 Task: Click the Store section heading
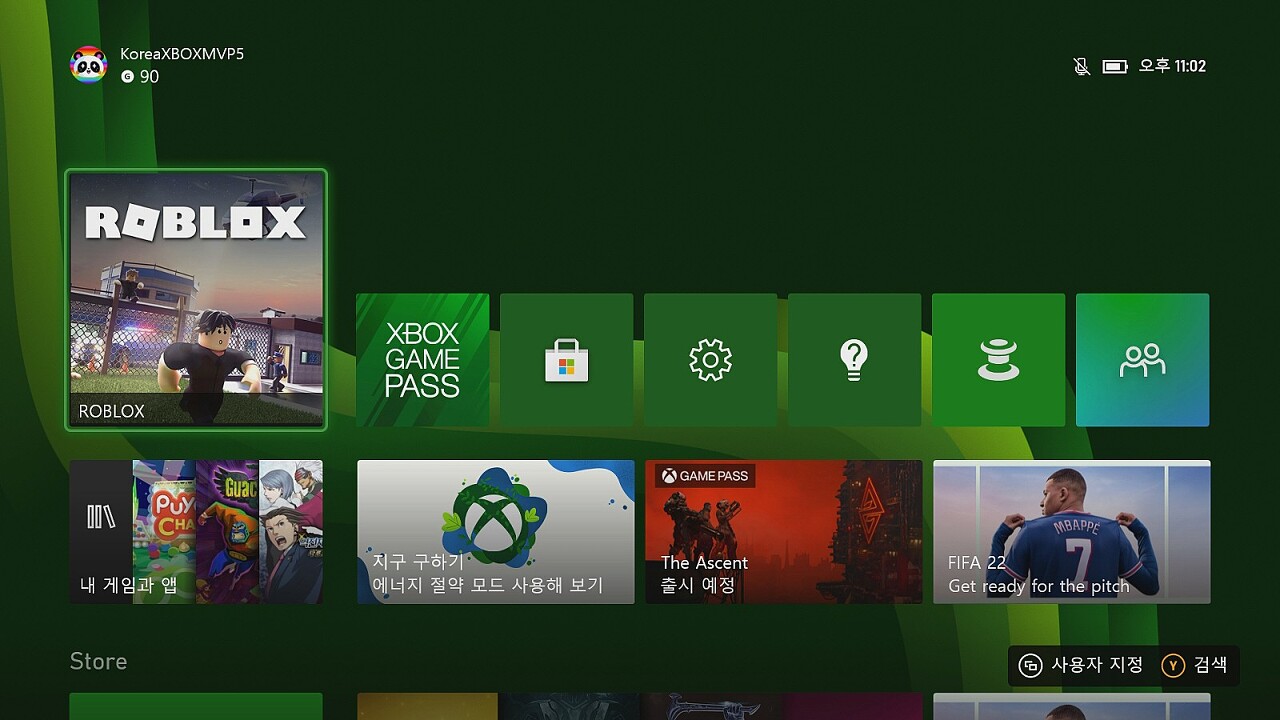click(x=98, y=661)
